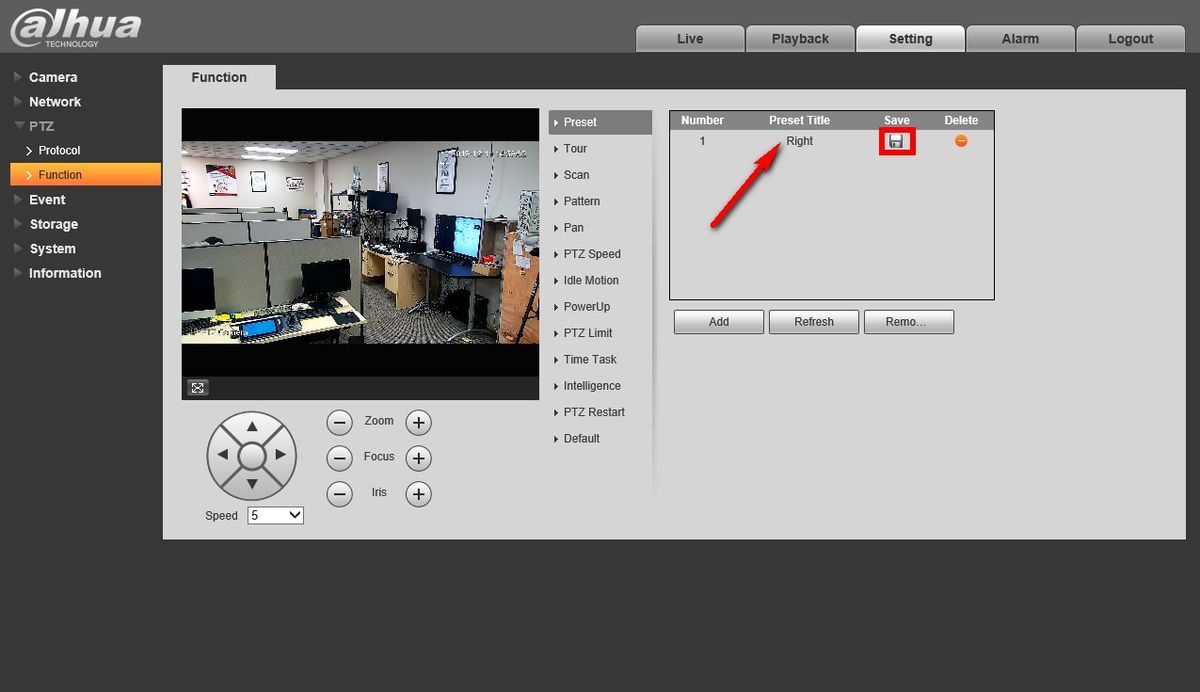1200x692 pixels.
Task: Click the Number column header
Action: pyautogui.click(x=702, y=120)
